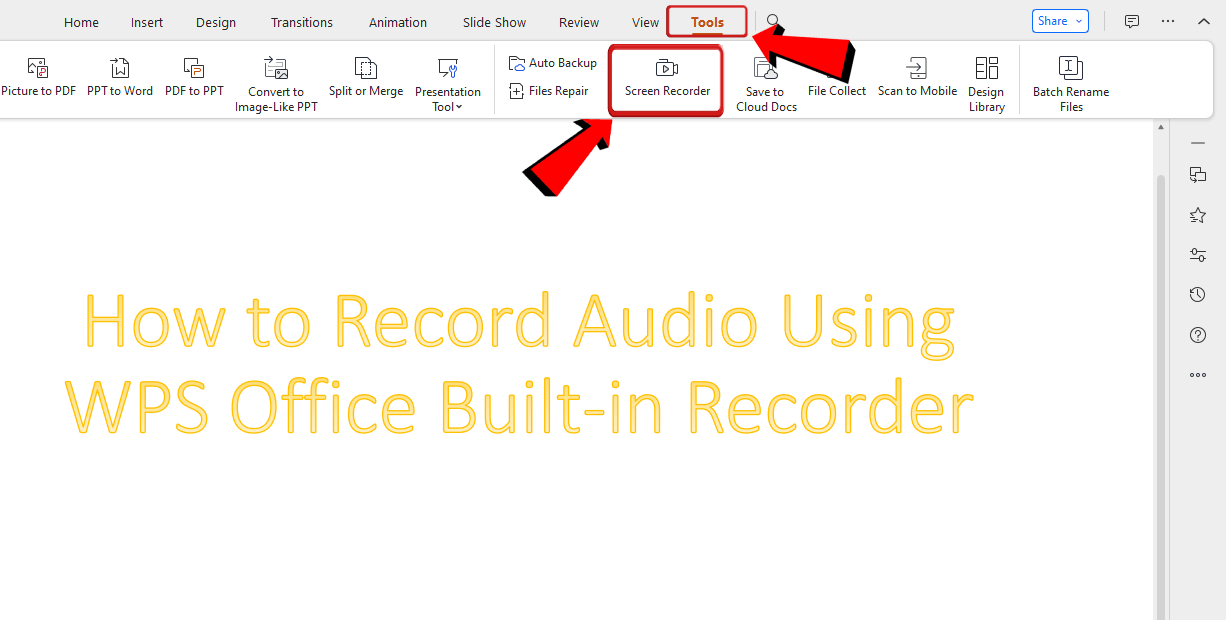Open Save to Cloud Docs

click(x=765, y=80)
